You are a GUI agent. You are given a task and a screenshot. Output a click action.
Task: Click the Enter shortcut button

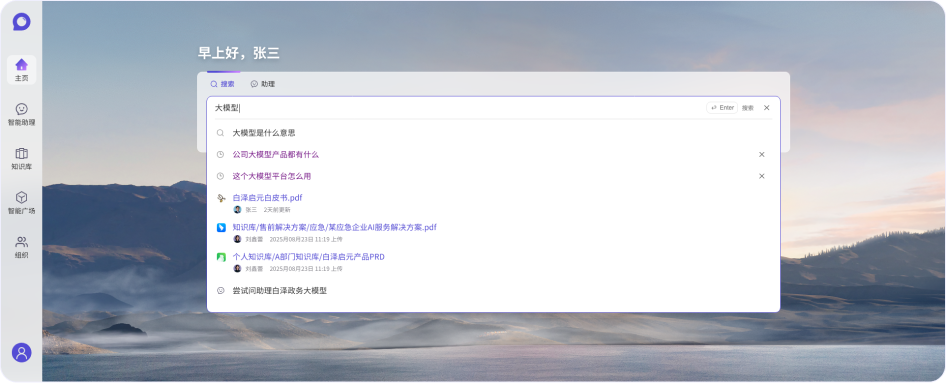[722, 108]
